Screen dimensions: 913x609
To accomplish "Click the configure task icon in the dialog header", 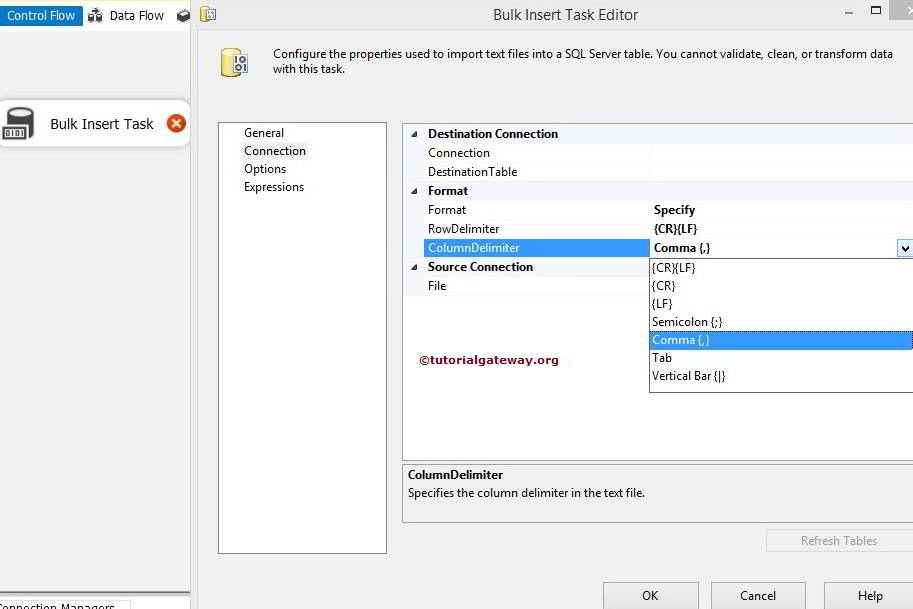I will pos(234,62).
